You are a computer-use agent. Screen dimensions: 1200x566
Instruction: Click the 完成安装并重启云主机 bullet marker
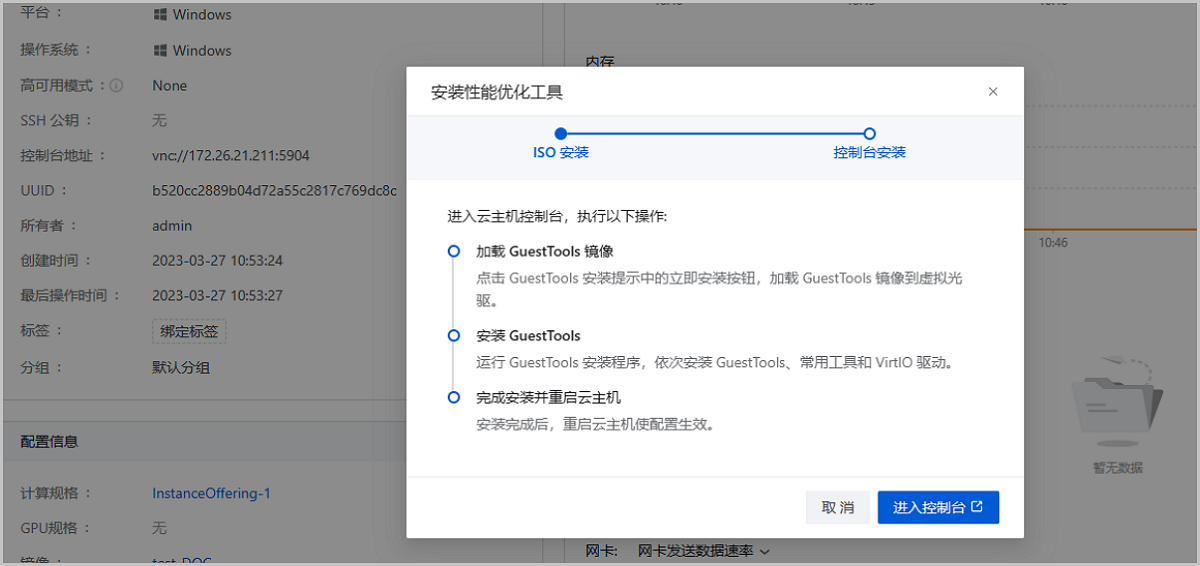454,397
